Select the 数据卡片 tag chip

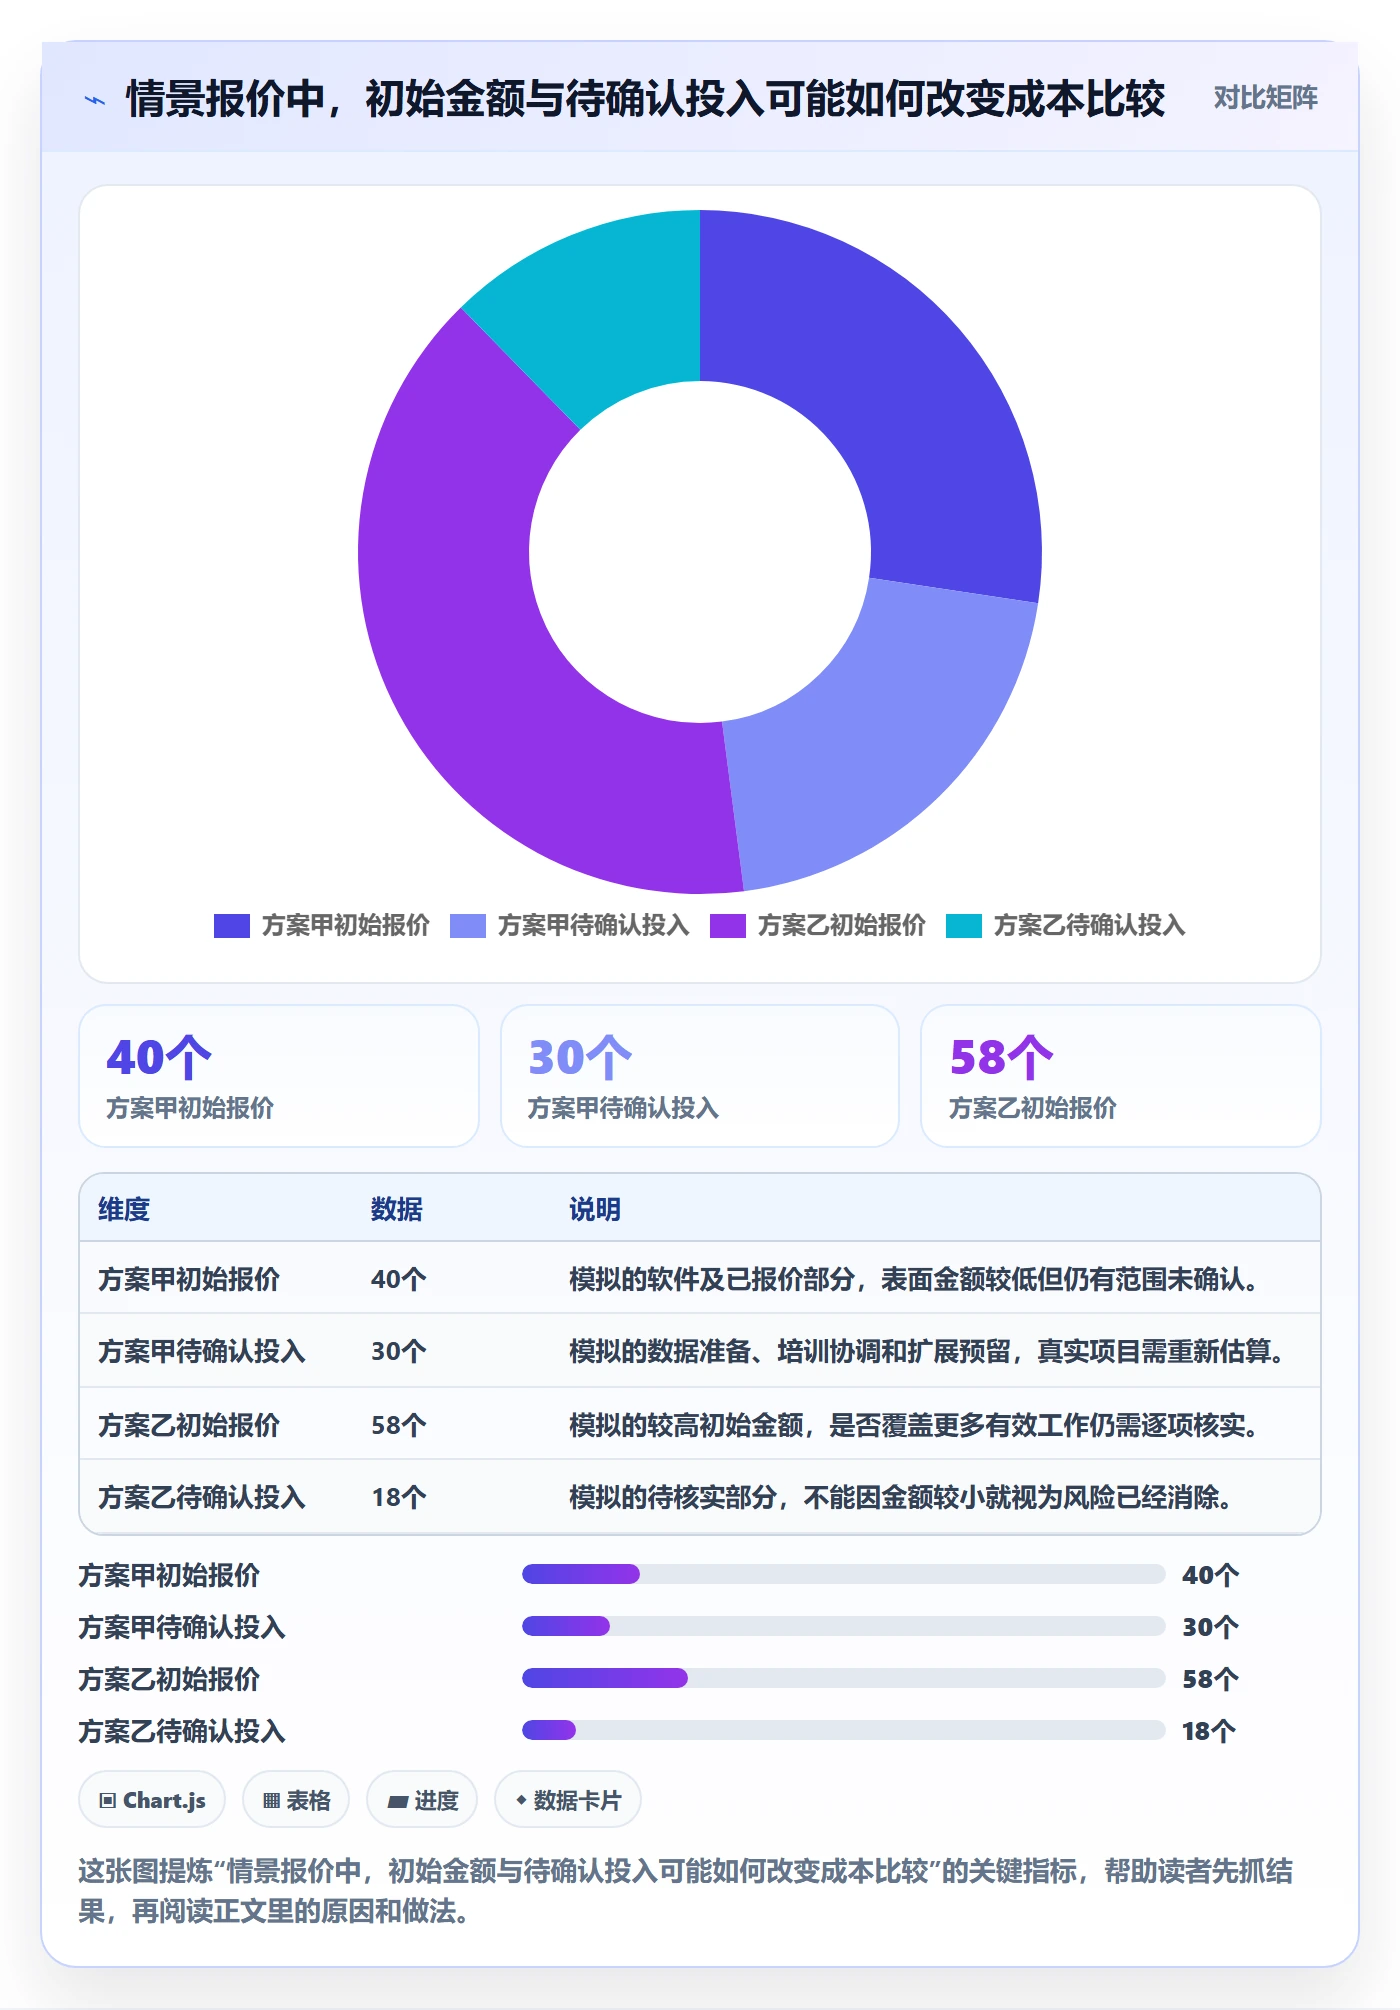(x=568, y=1800)
